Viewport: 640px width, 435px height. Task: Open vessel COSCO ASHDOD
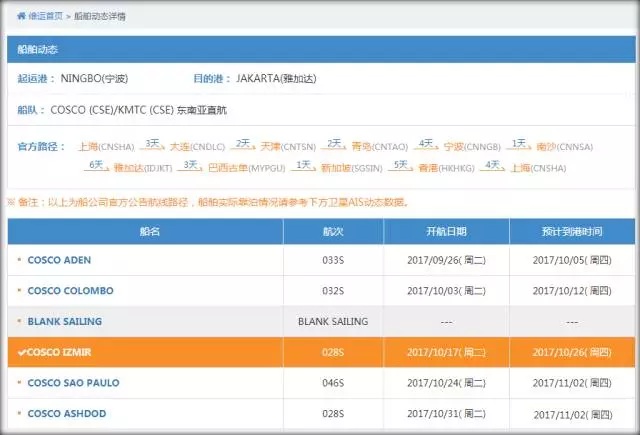(67, 413)
